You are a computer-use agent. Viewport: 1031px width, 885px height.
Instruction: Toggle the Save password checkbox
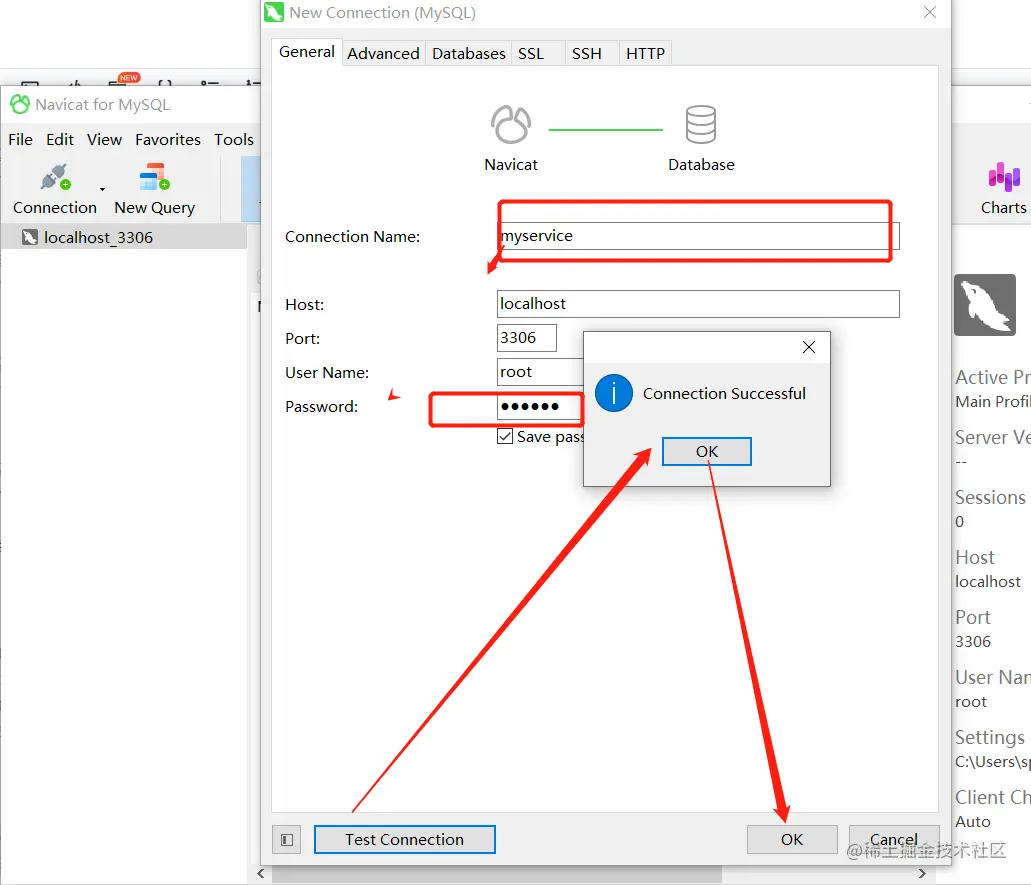[505, 437]
